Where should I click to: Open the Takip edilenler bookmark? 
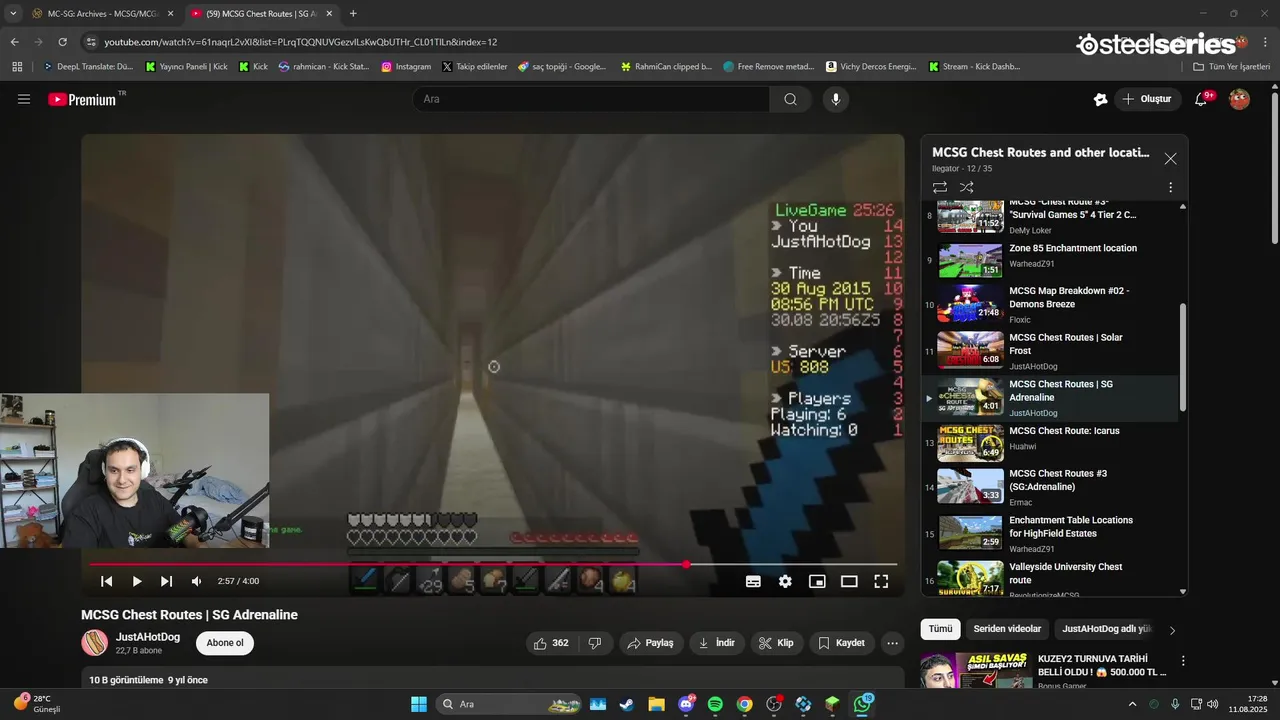click(474, 67)
